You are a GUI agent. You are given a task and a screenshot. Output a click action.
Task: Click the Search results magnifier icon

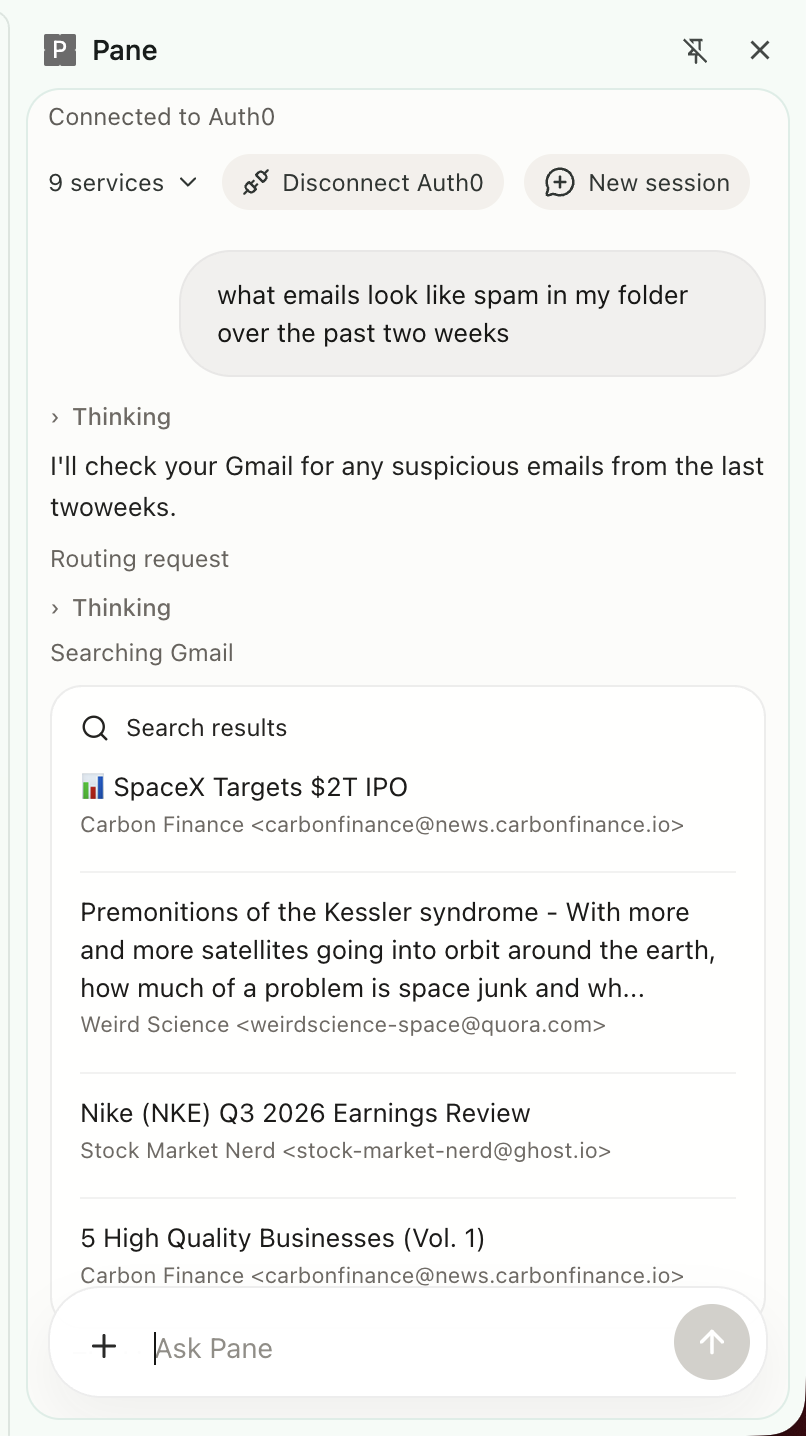pyautogui.click(x=95, y=728)
